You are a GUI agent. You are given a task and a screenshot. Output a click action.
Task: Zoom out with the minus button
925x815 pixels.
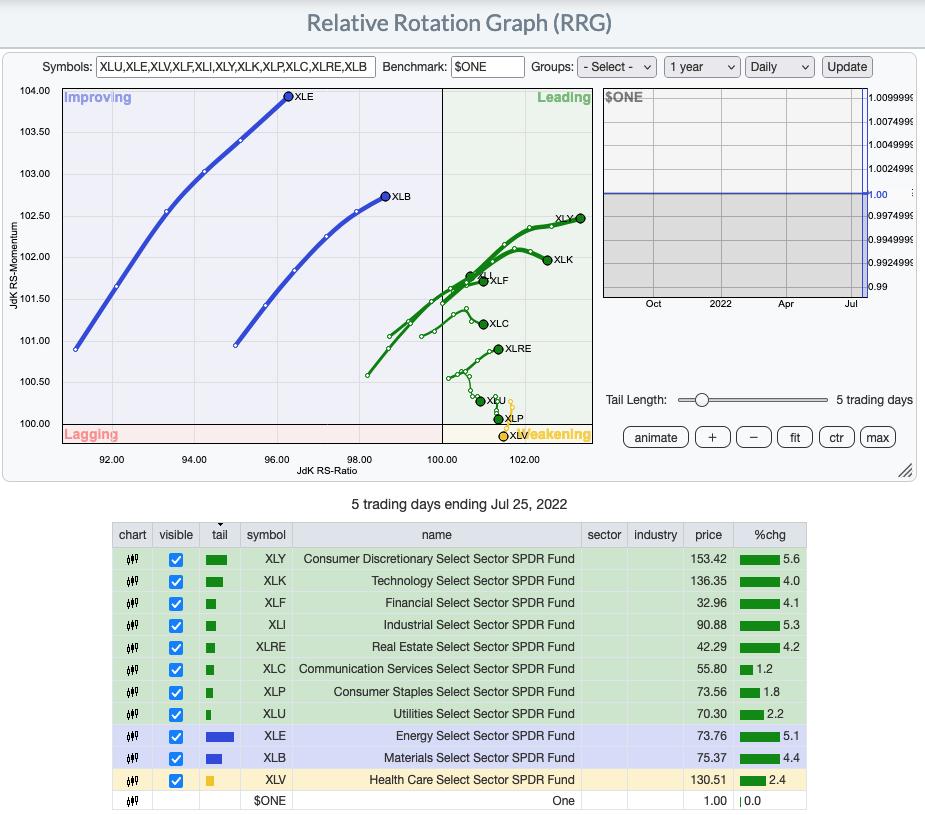pyautogui.click(x=753, y=438)
